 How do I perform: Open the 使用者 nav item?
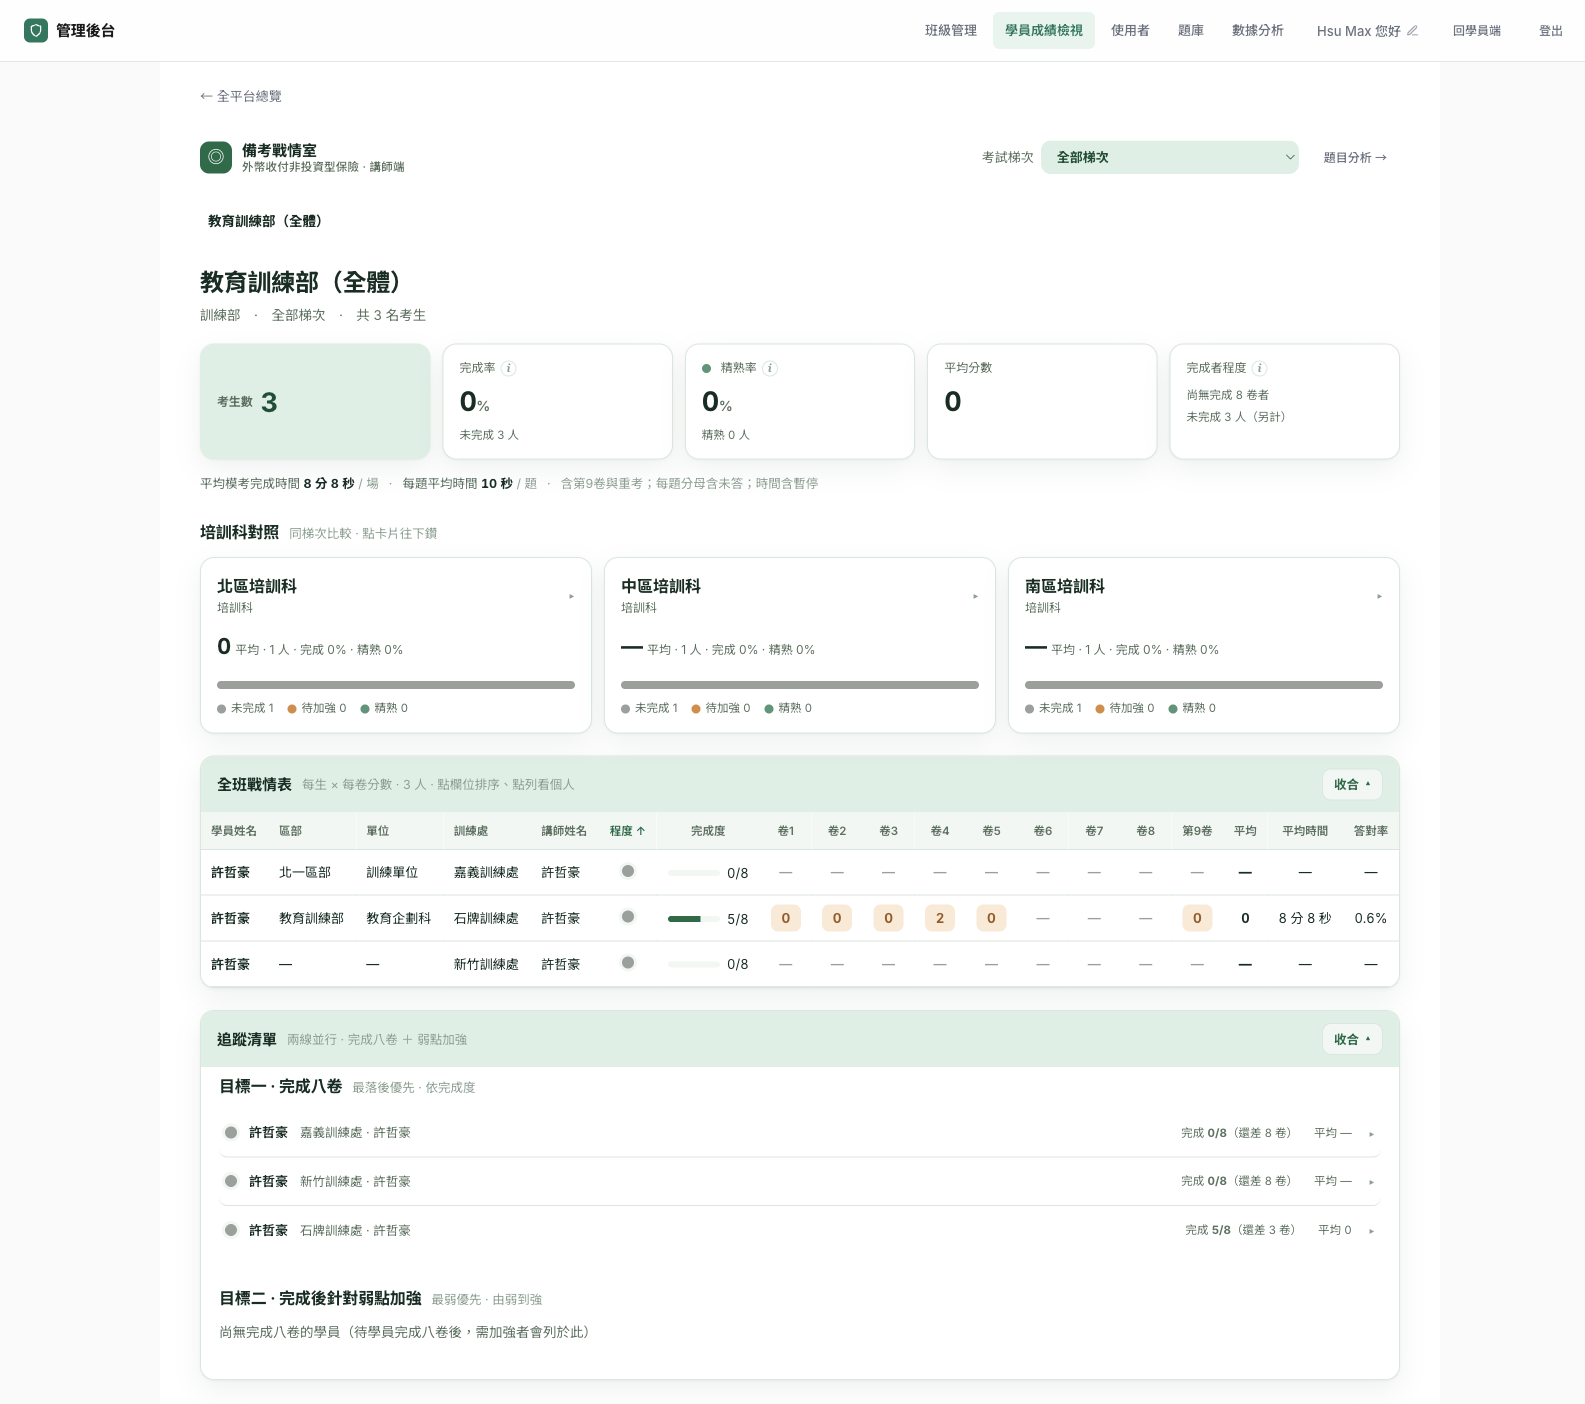click(1130, 31)
